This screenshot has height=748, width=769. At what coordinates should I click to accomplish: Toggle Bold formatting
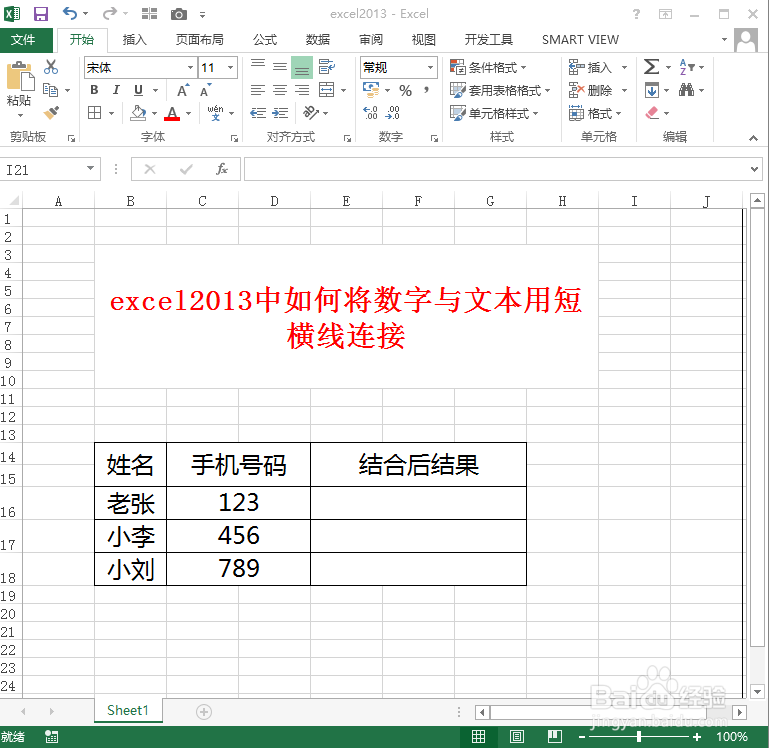point(94,90)
